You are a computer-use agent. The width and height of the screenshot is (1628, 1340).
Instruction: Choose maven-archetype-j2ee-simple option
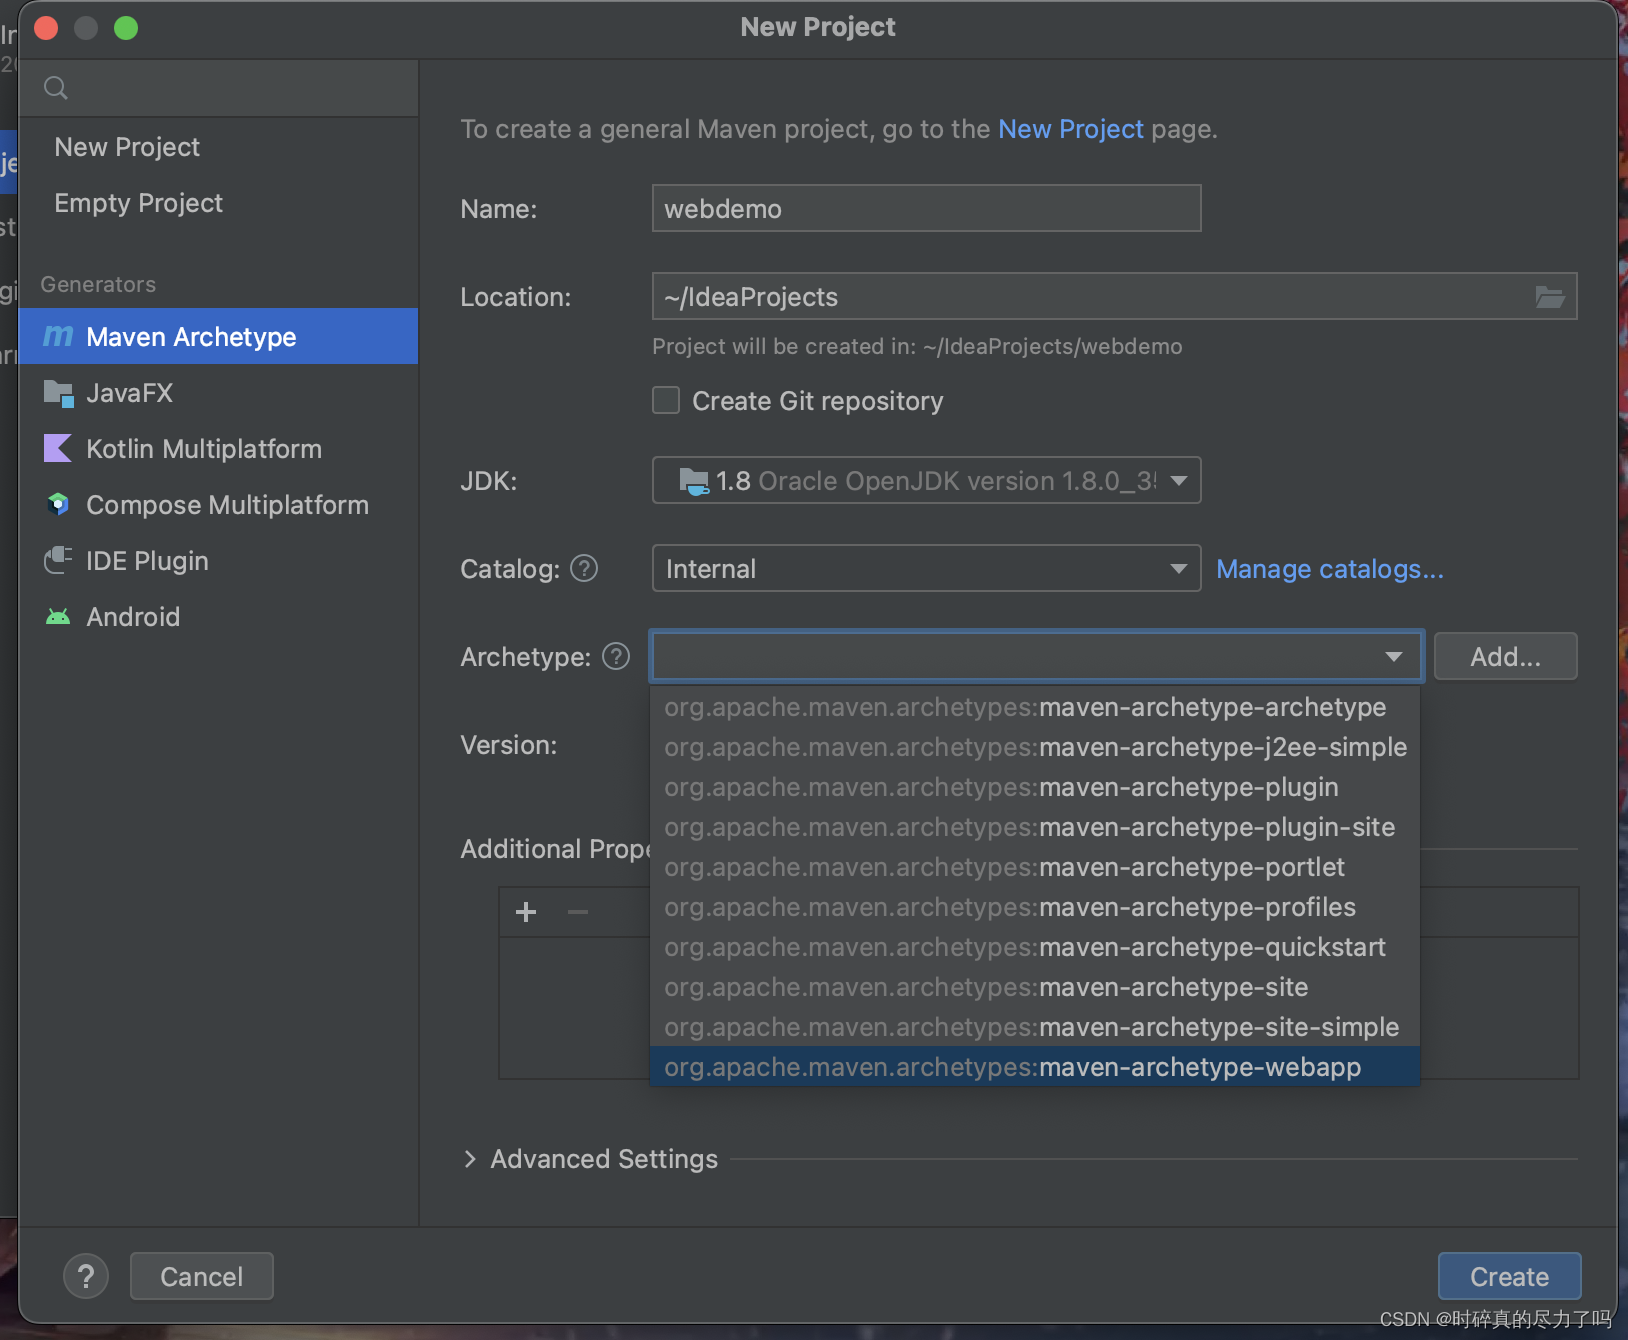click(1035, 747)
